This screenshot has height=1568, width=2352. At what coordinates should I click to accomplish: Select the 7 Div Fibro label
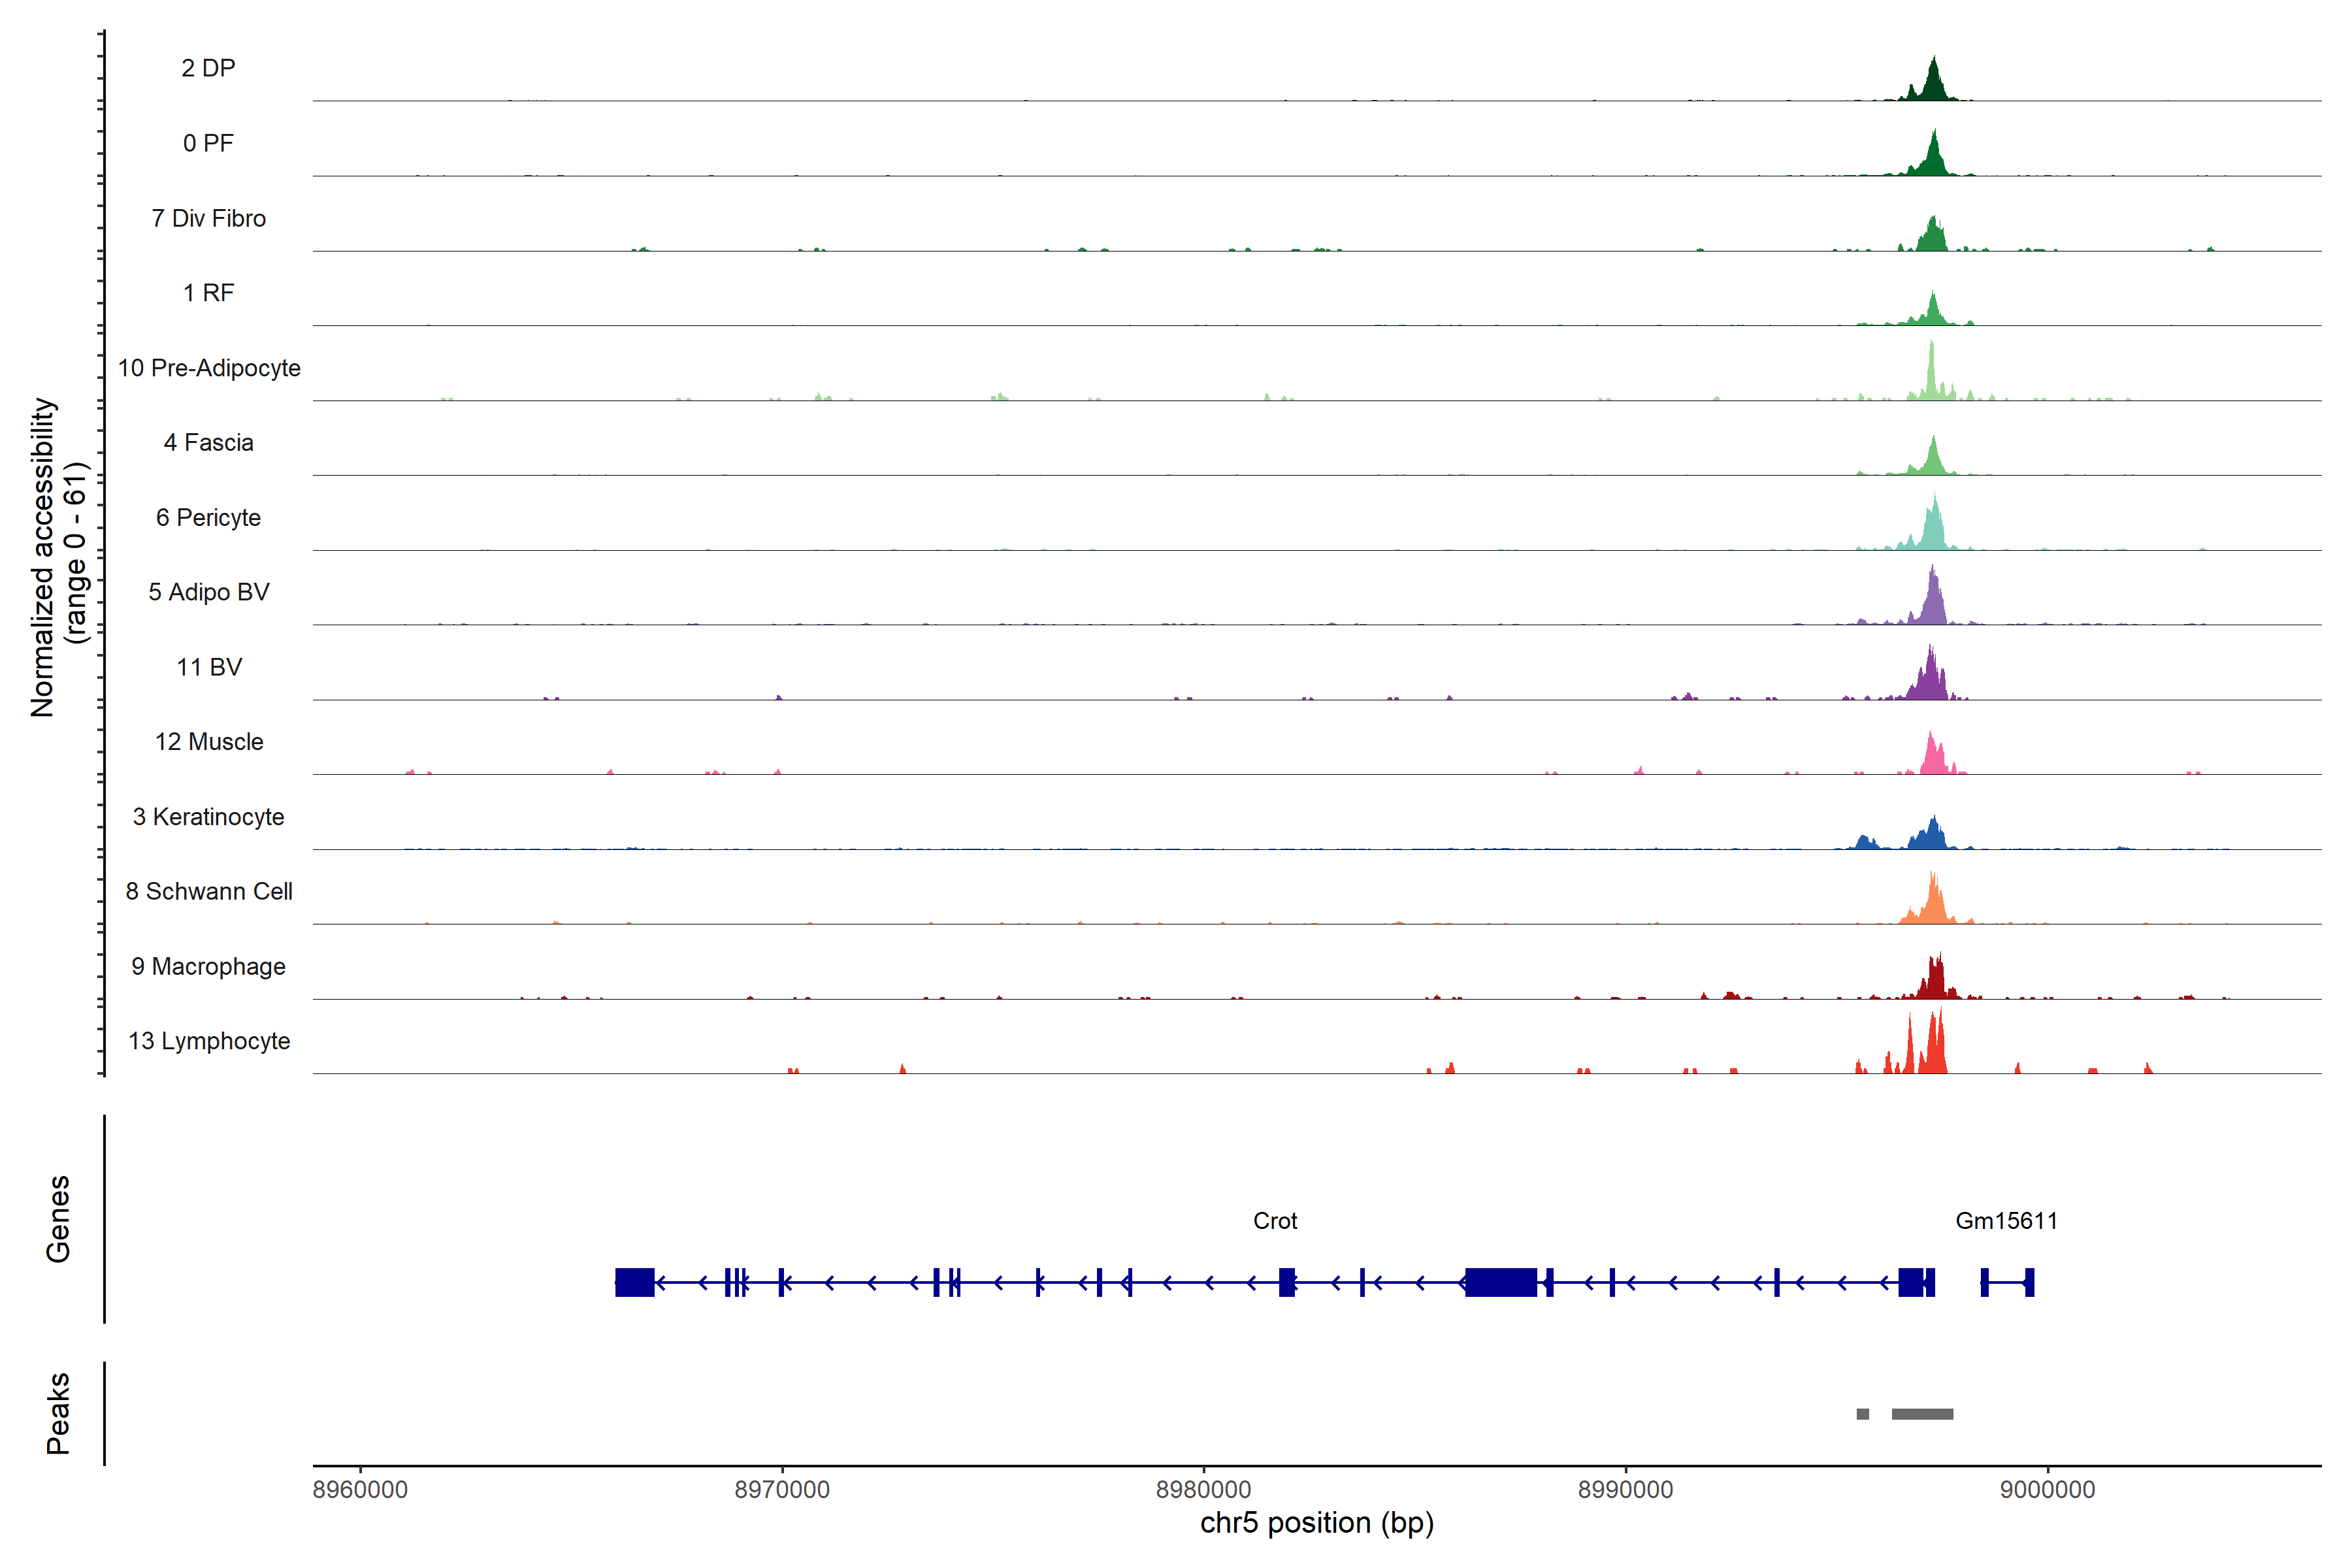coord(208,218)
